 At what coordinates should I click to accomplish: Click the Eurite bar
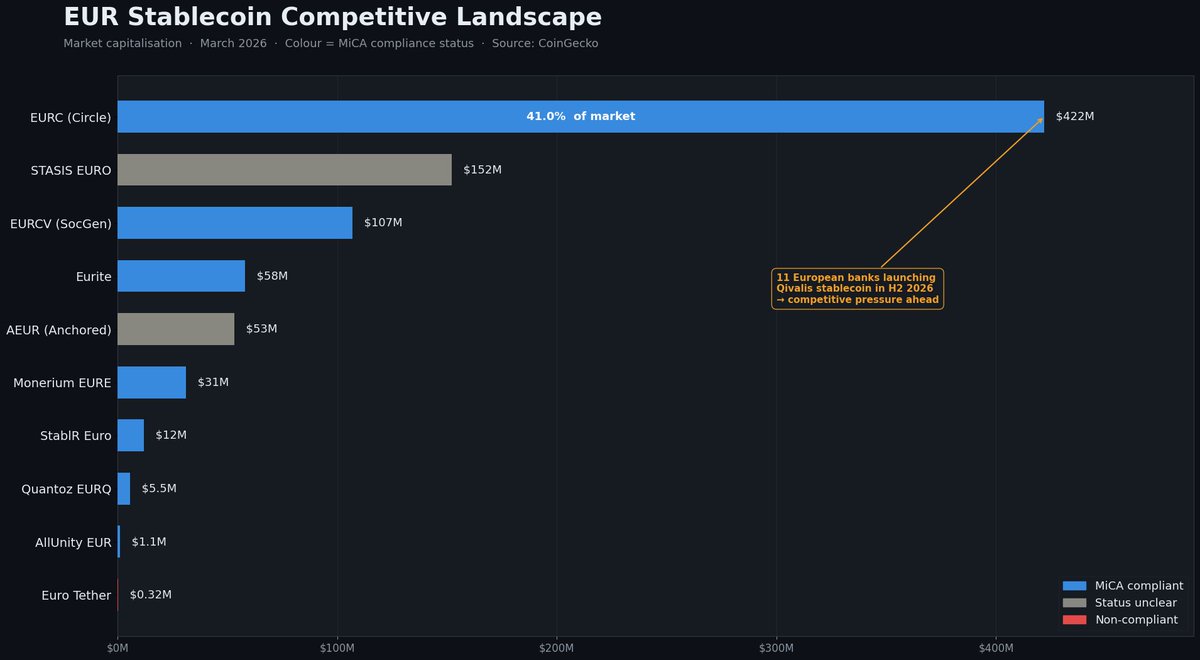click(181, 276)
